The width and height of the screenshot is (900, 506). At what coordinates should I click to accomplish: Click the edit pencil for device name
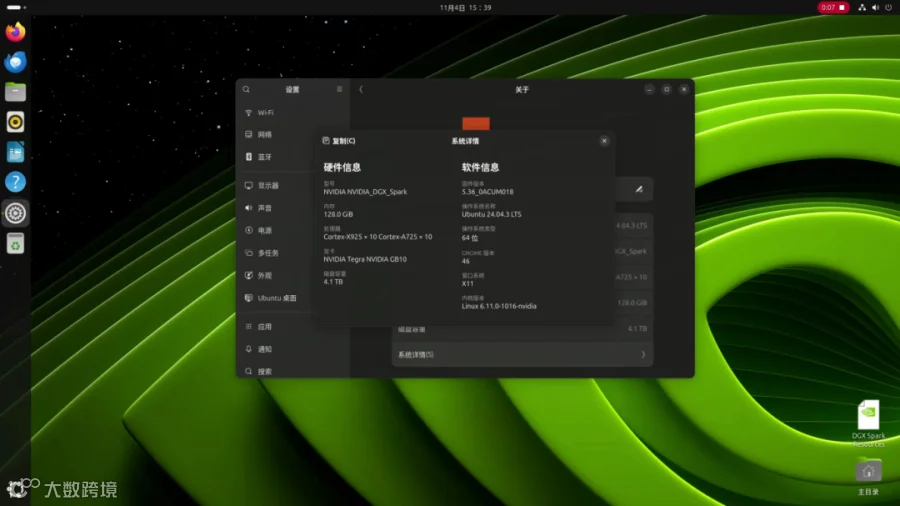[639, 189]
